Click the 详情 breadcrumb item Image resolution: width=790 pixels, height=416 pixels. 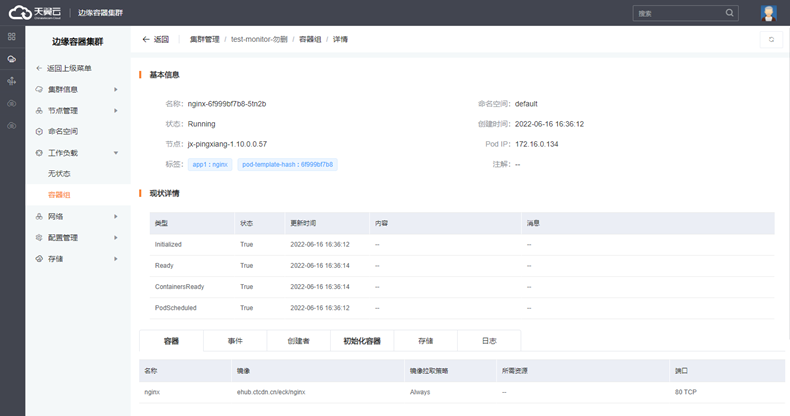340,39
